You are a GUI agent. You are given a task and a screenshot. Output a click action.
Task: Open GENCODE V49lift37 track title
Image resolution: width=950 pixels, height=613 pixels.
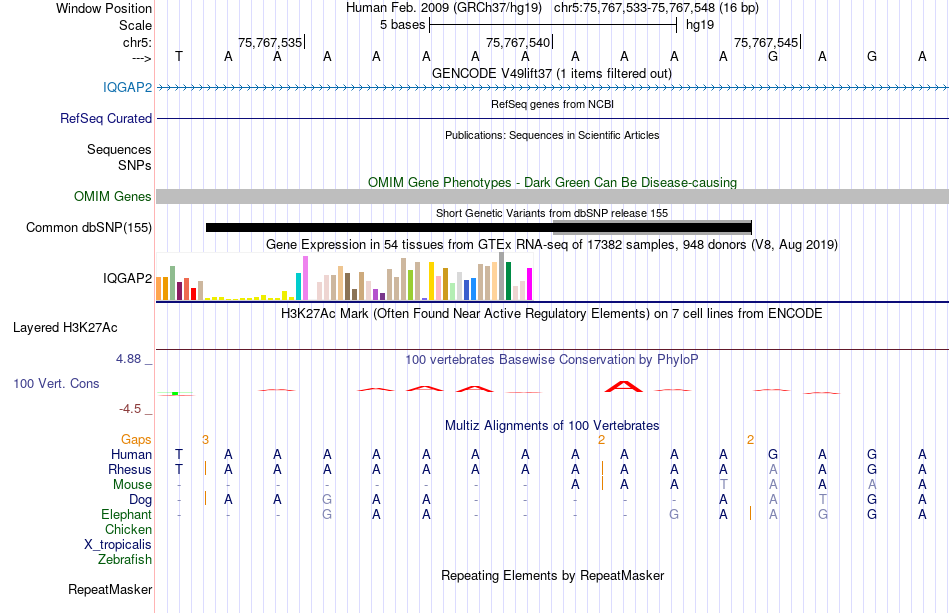pos(552,73)
